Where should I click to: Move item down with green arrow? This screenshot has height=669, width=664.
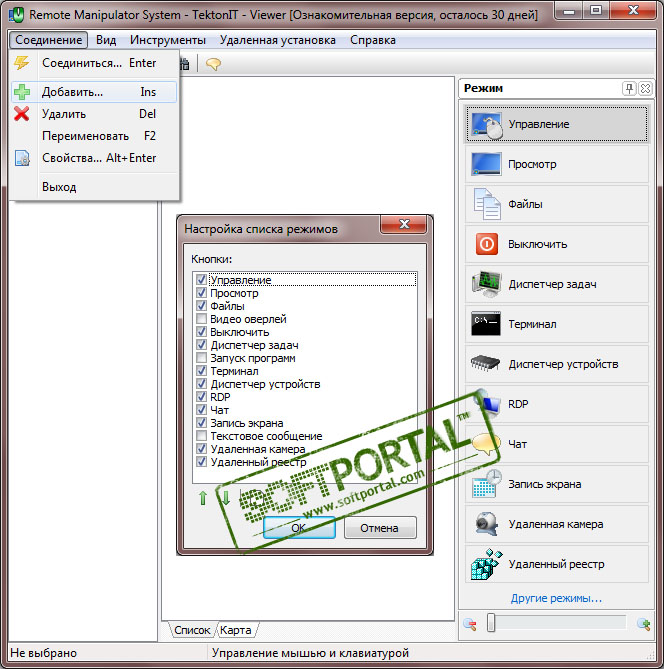click(226, 498)
